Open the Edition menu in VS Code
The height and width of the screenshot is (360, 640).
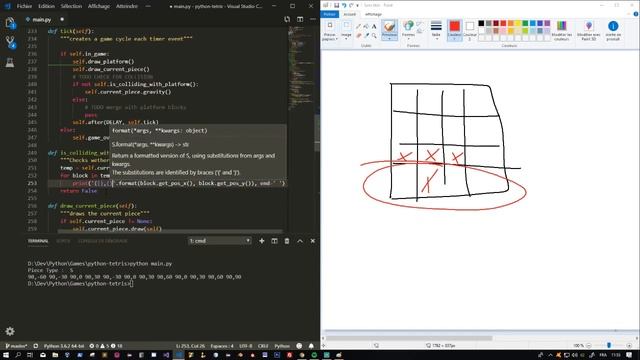[x=46, y=6]
